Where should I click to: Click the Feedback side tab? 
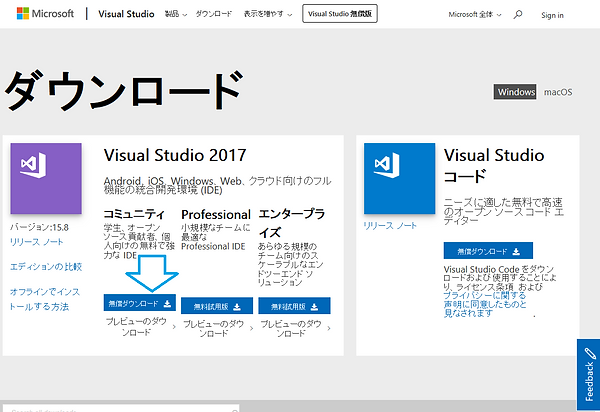tap(589, 375)
